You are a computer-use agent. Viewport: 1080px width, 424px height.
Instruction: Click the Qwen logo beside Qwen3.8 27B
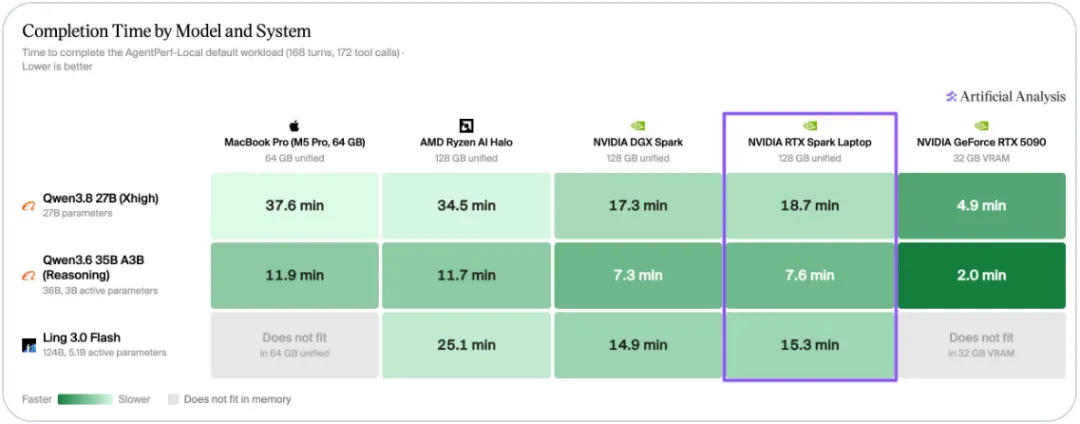tap(29, 205)
